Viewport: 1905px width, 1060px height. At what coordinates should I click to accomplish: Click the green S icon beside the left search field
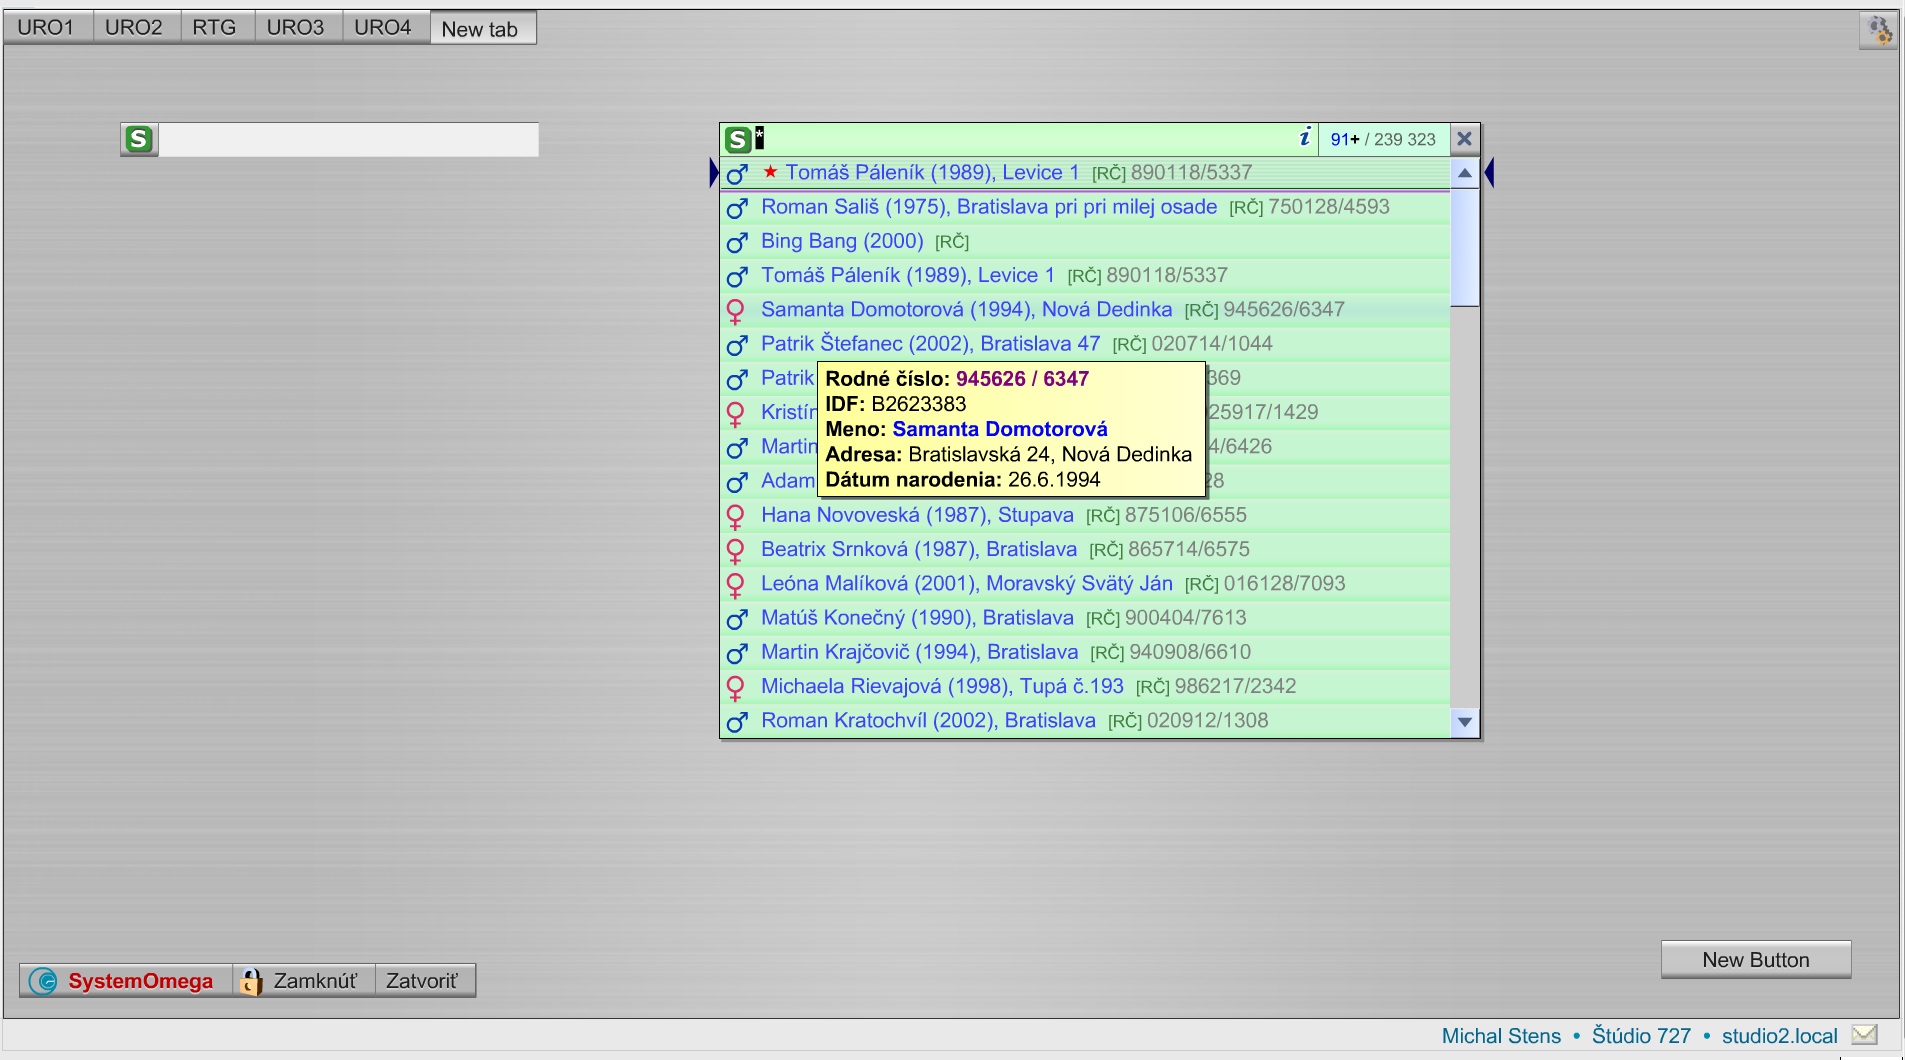click(x=138, y=139)
